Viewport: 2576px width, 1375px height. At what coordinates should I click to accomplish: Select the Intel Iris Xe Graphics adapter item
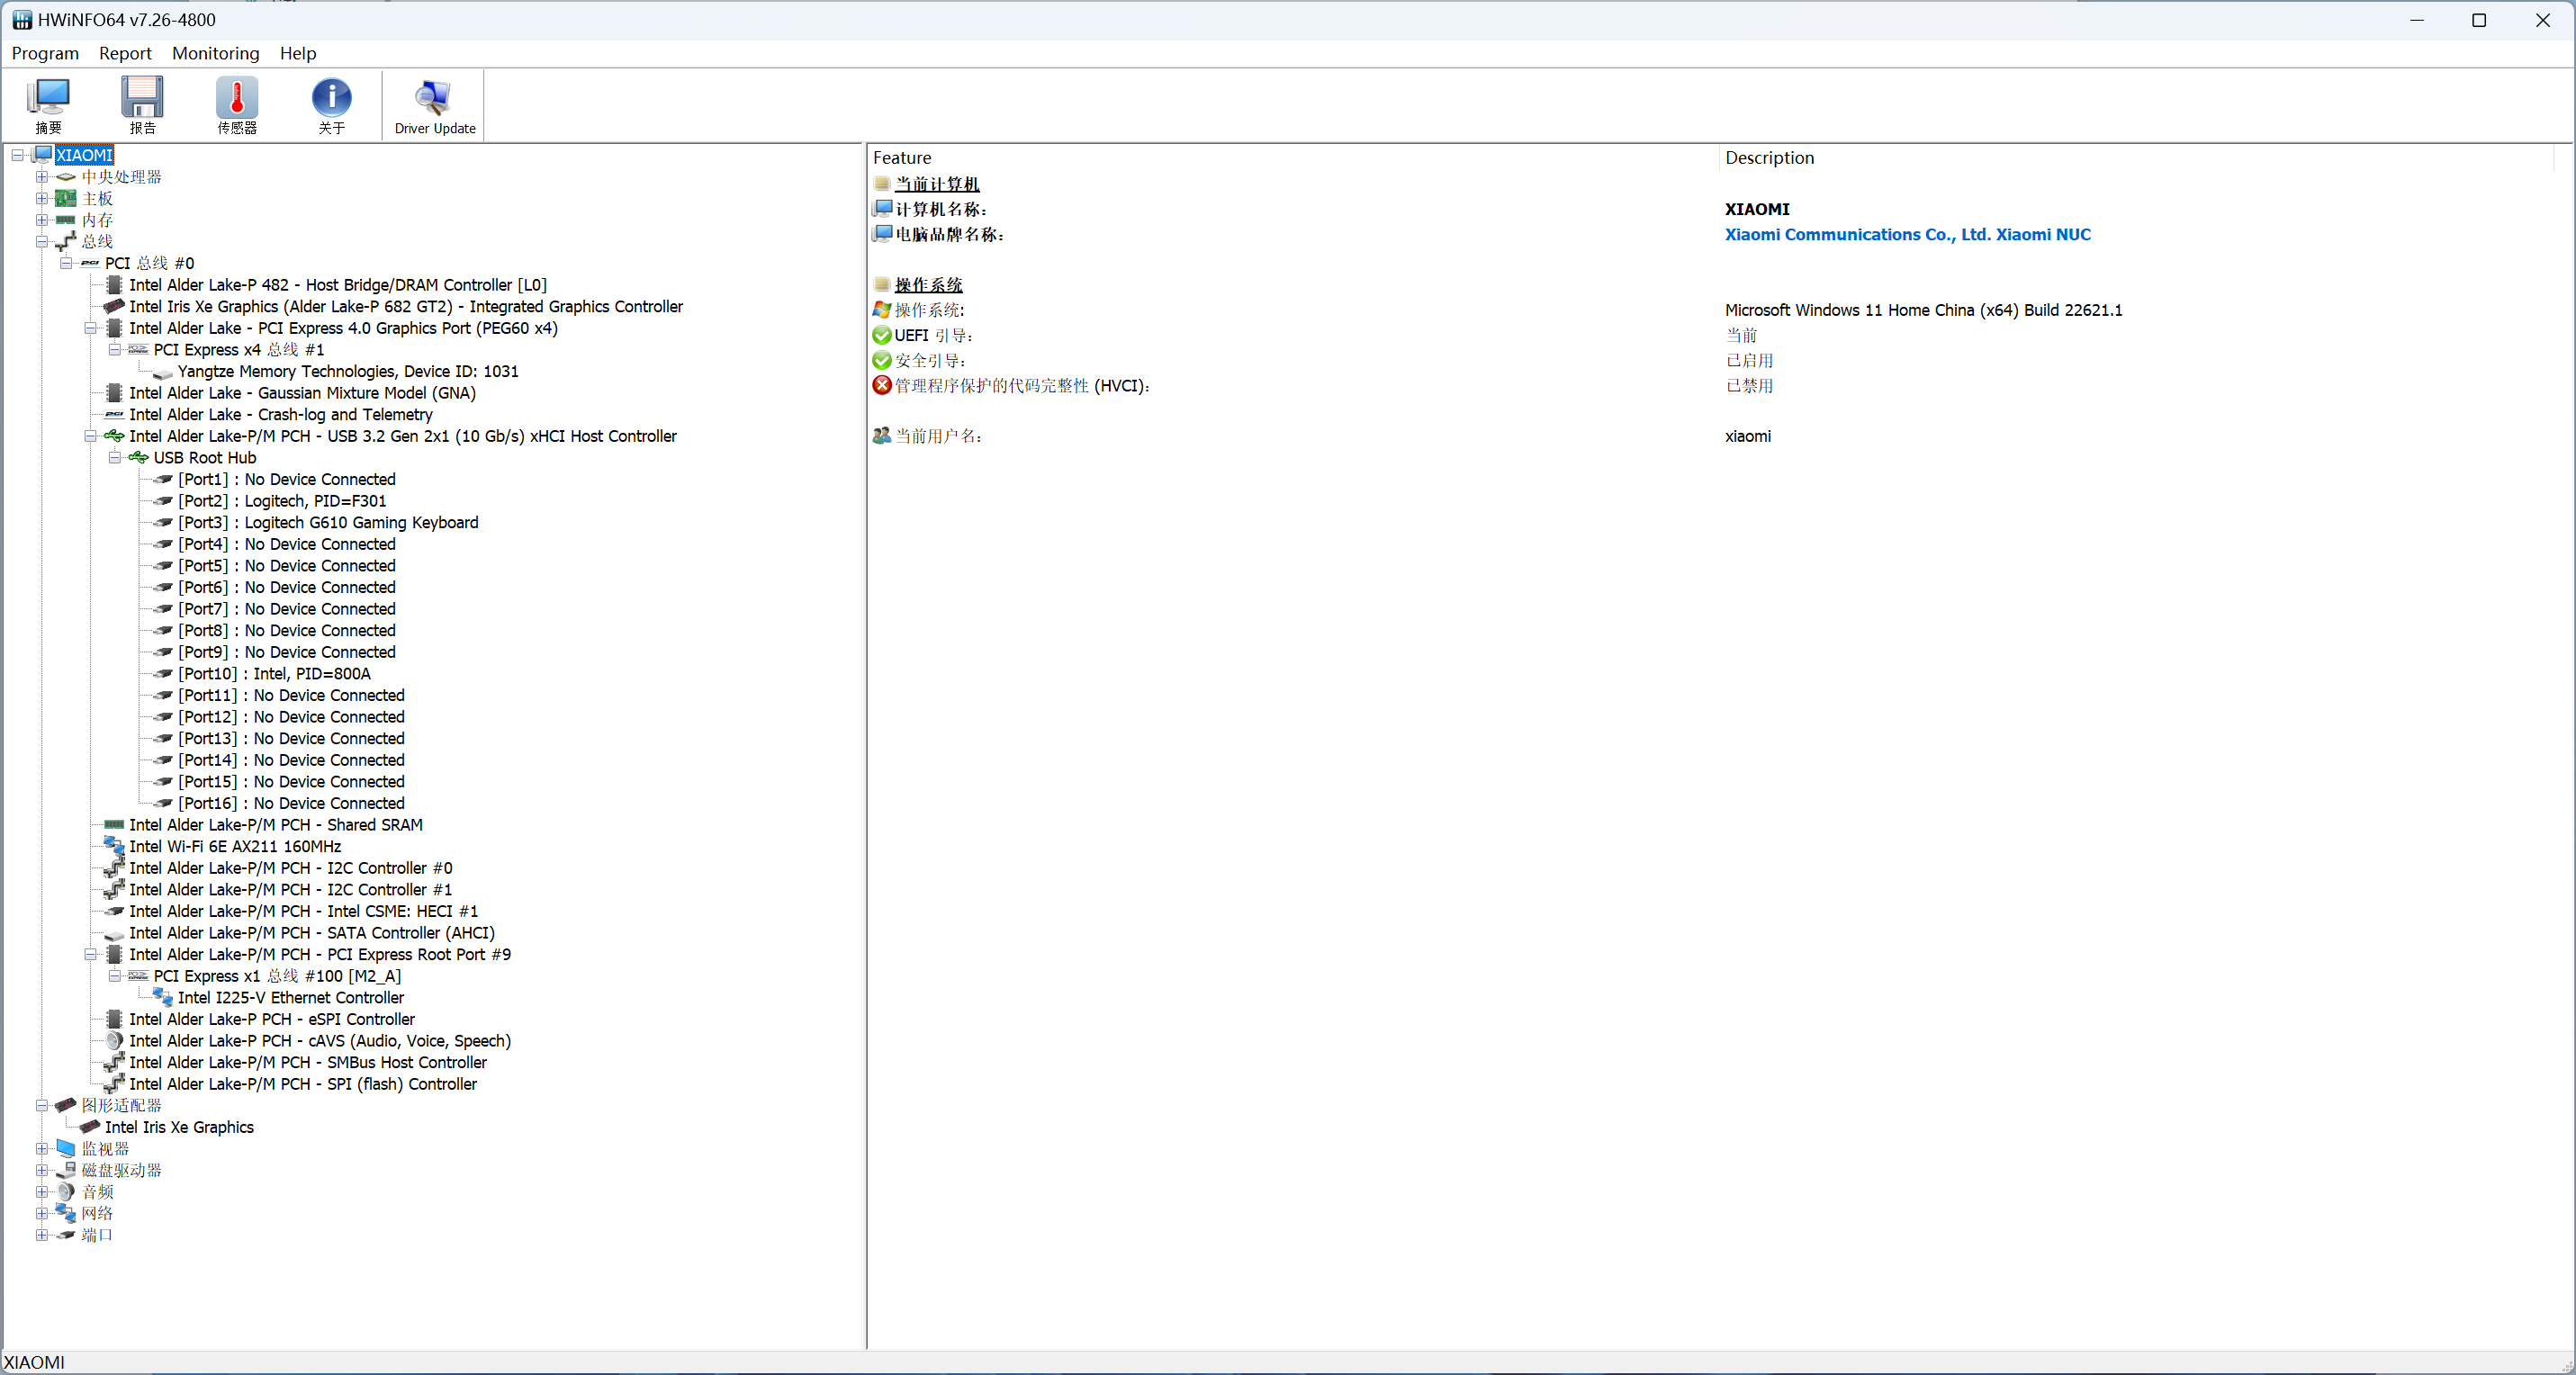[179, 1127]
